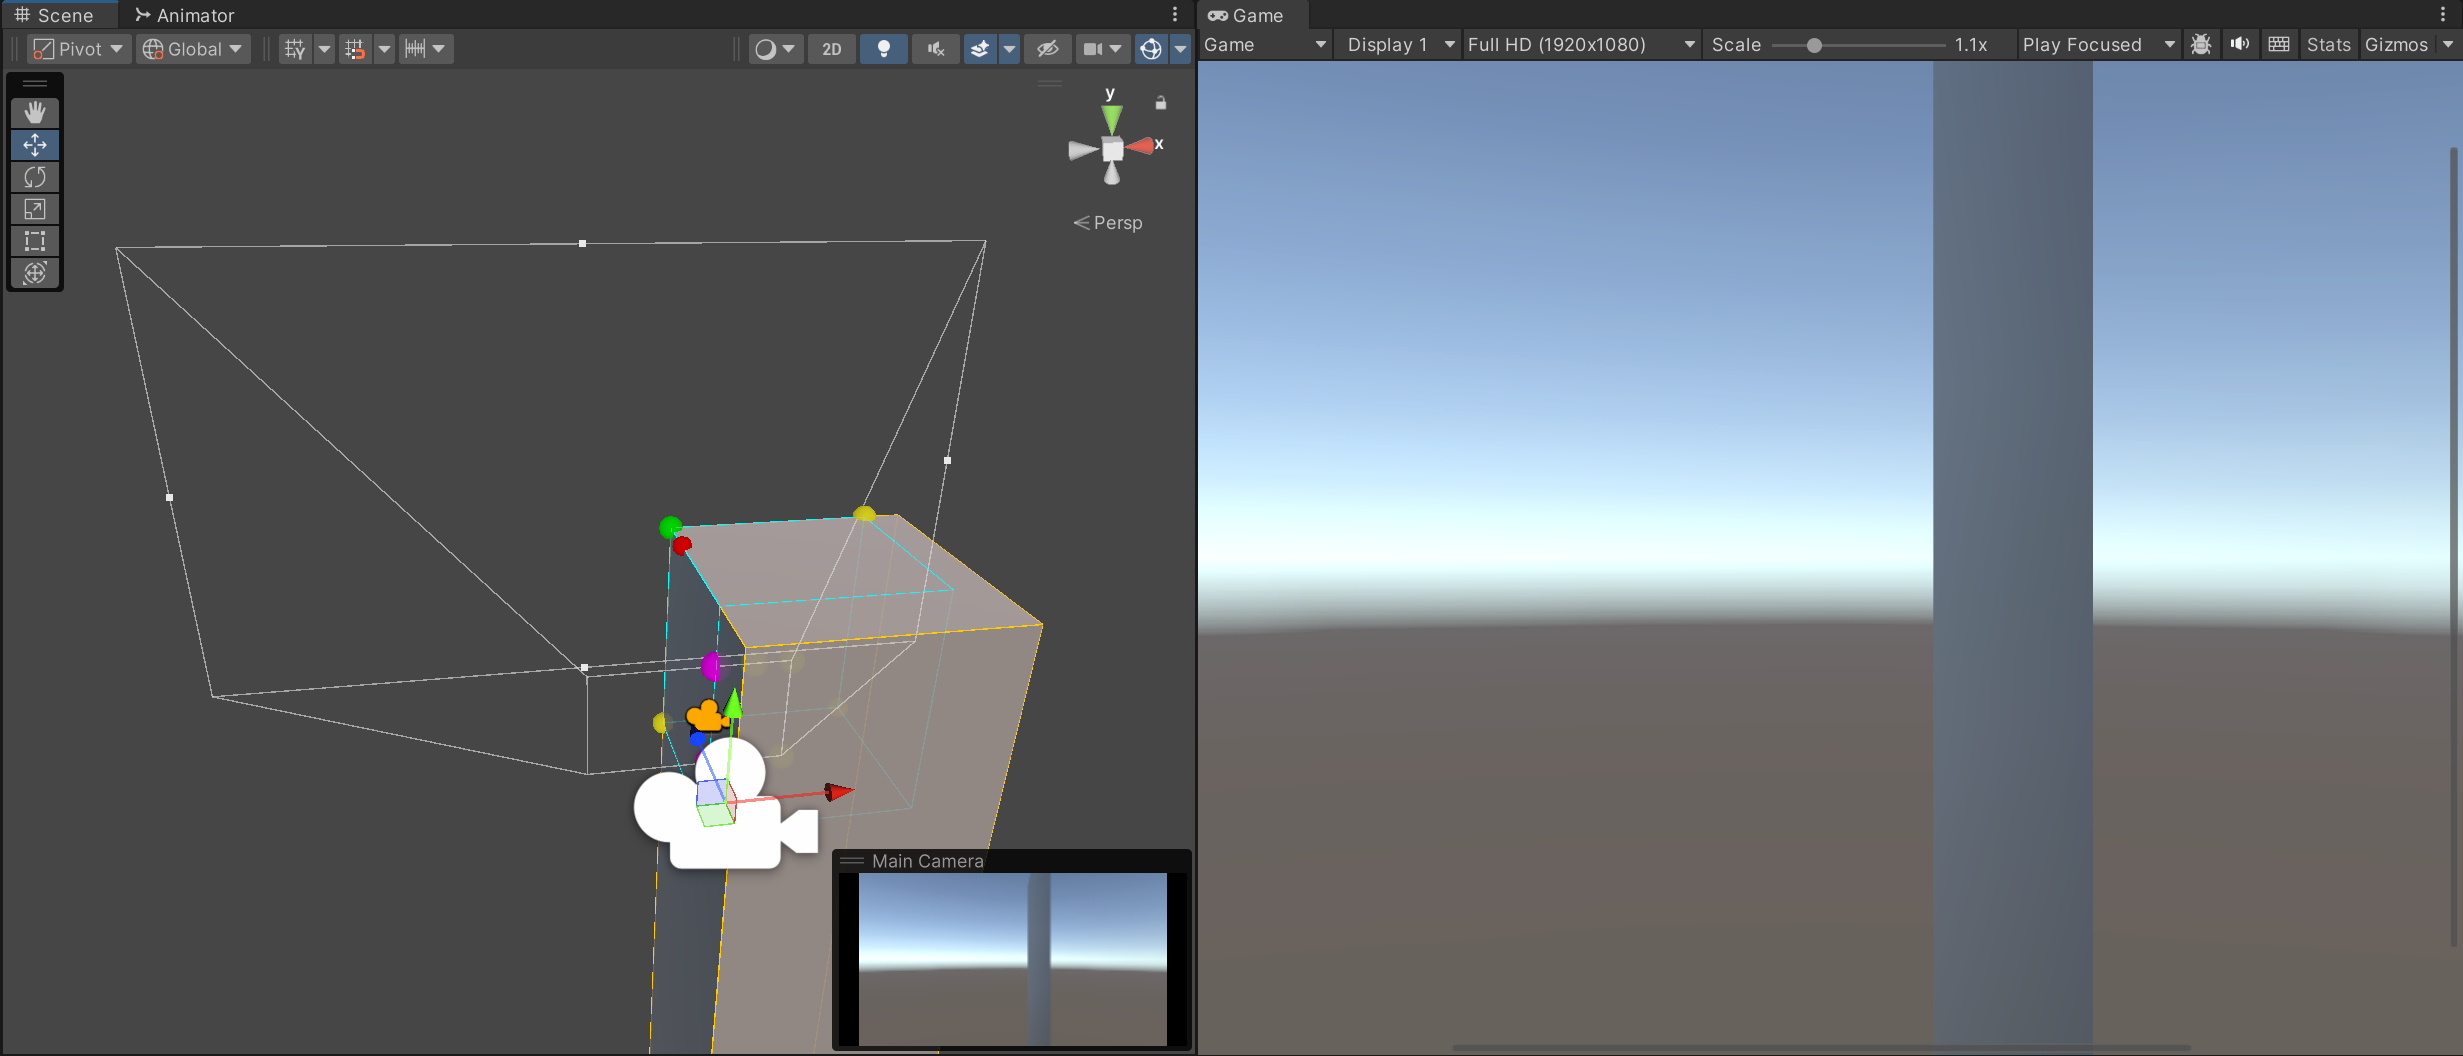The image size is (2463, 1056).
Task: Click the Game view horizontal scrollbar
Action: 1820,1048
